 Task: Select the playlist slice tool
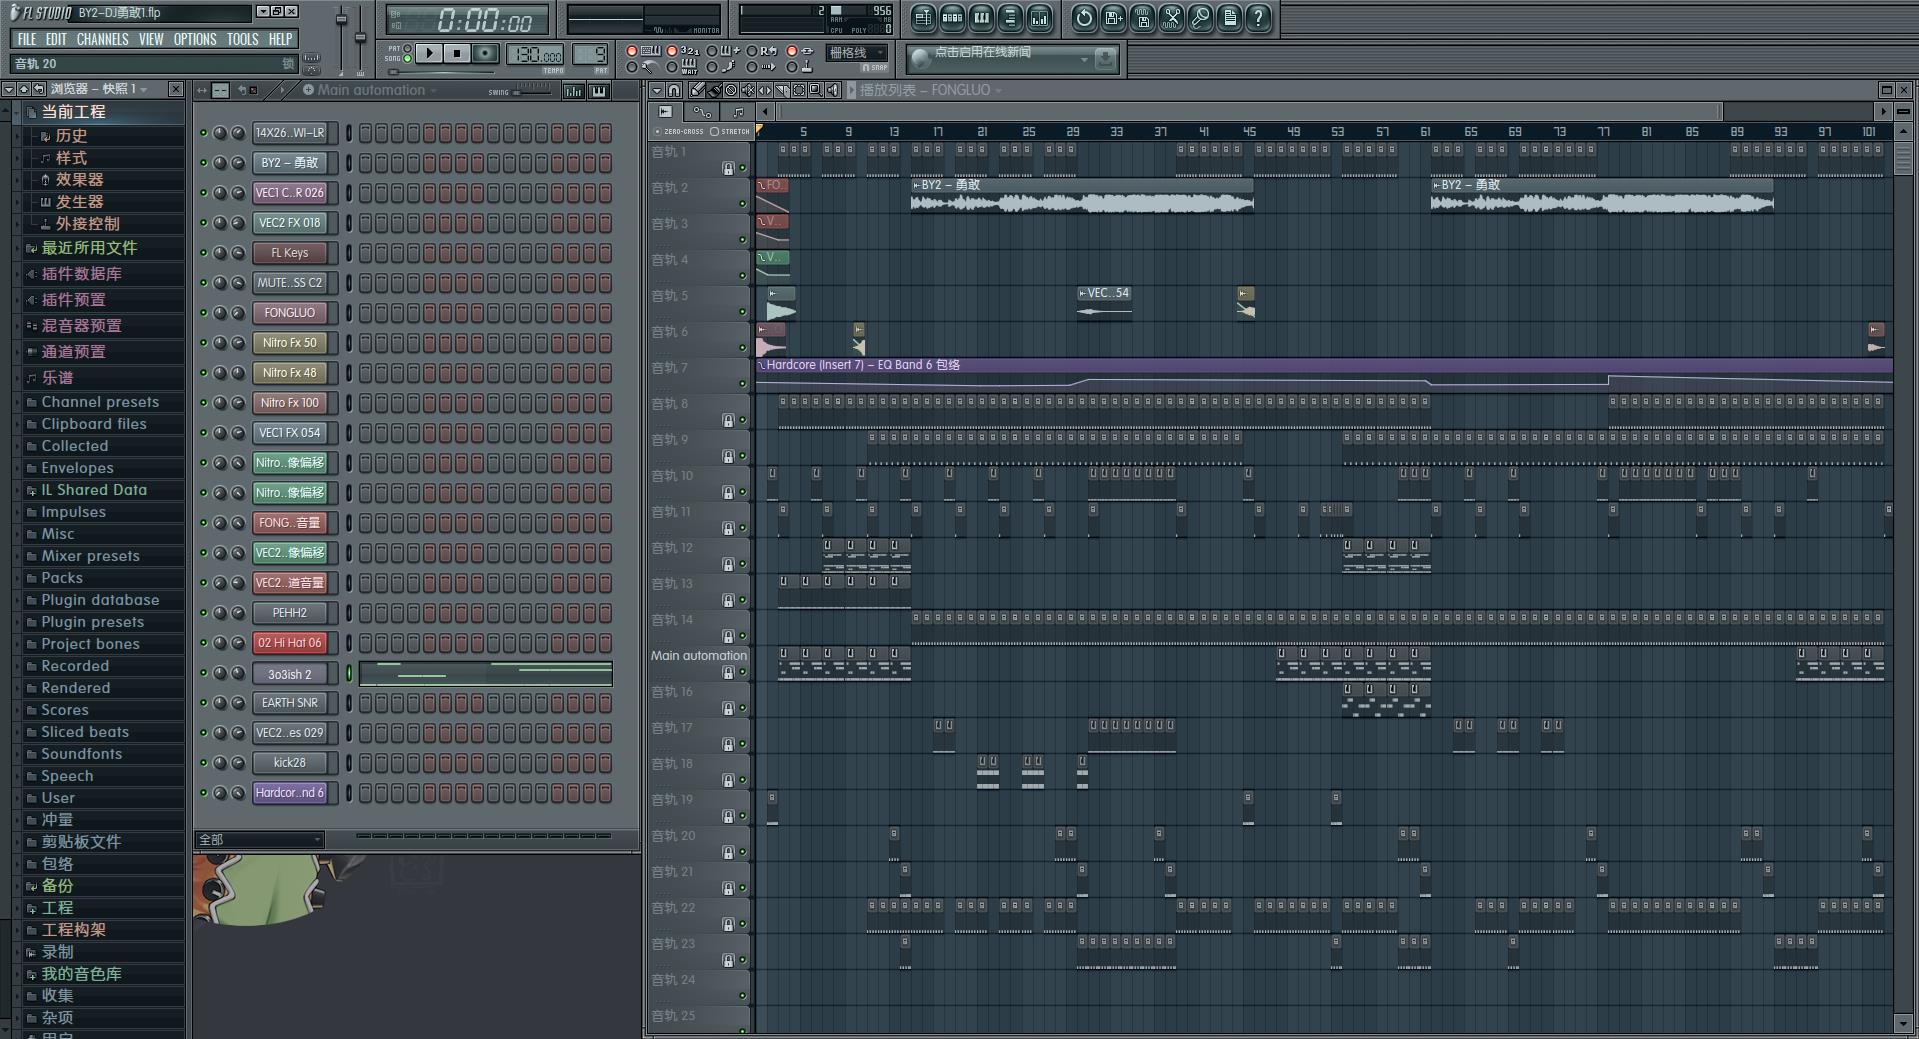(782, 90)
